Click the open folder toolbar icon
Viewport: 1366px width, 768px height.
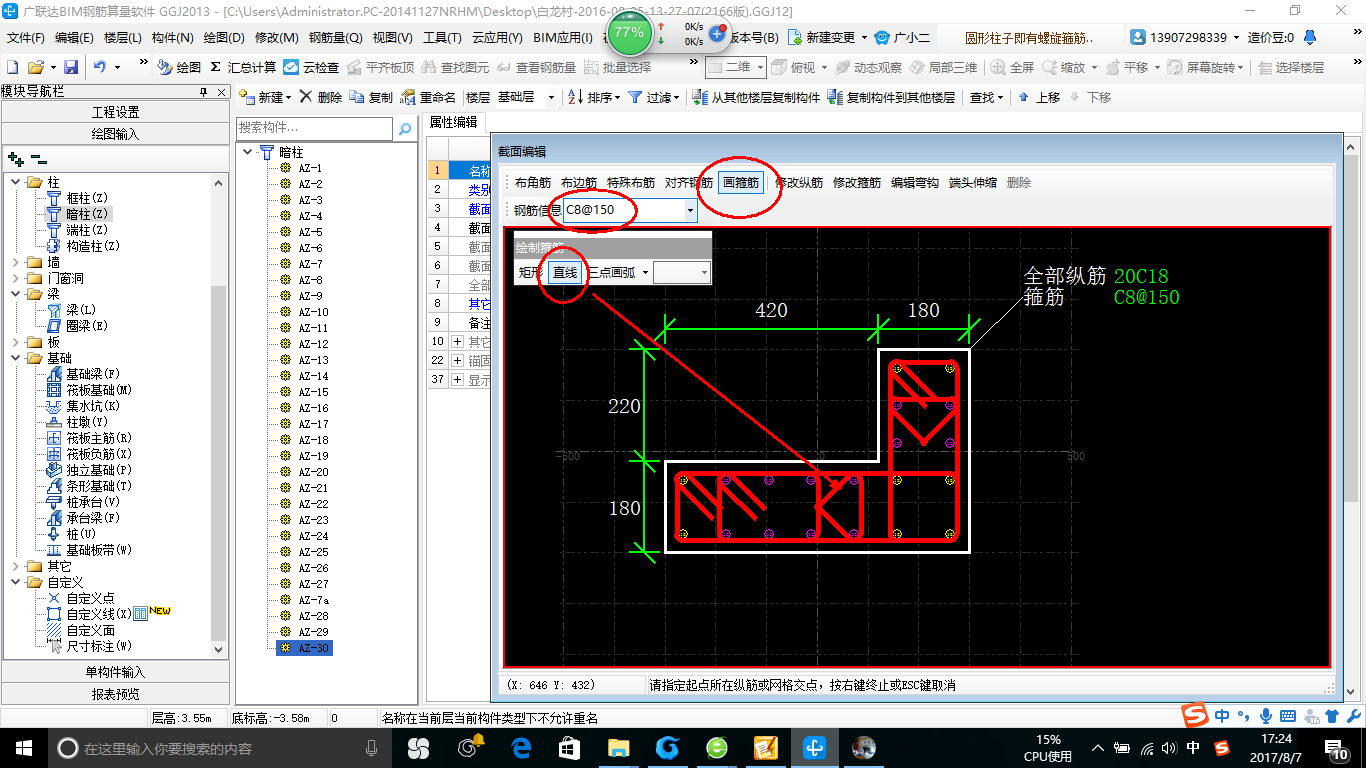(x=36, y=67)
